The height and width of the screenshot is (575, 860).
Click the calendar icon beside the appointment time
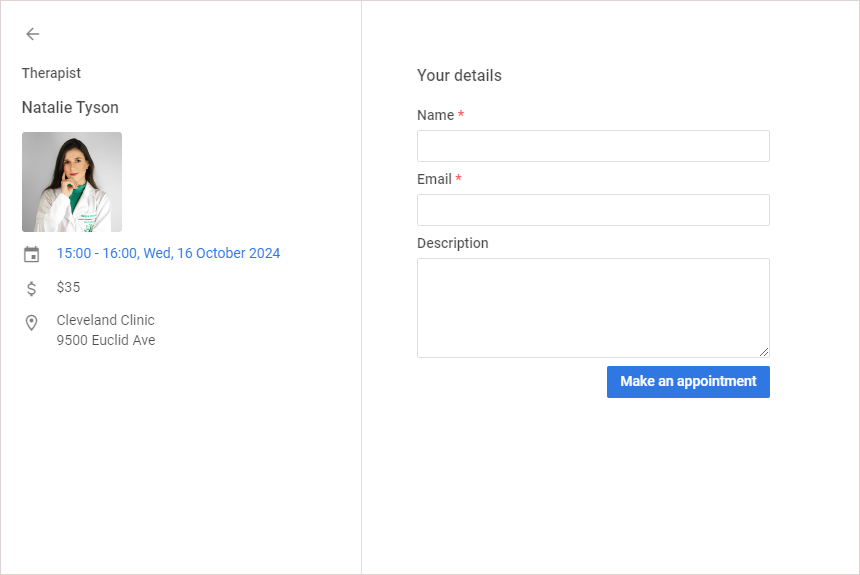(x=31, y=254)
